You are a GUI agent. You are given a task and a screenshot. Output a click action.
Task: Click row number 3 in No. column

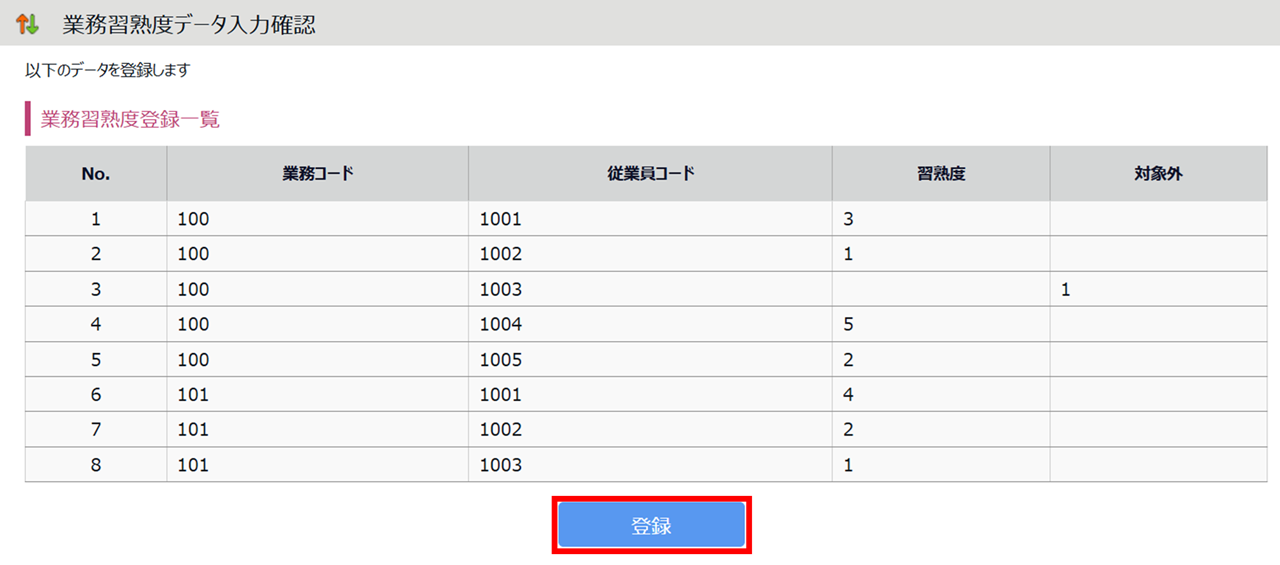96,290
